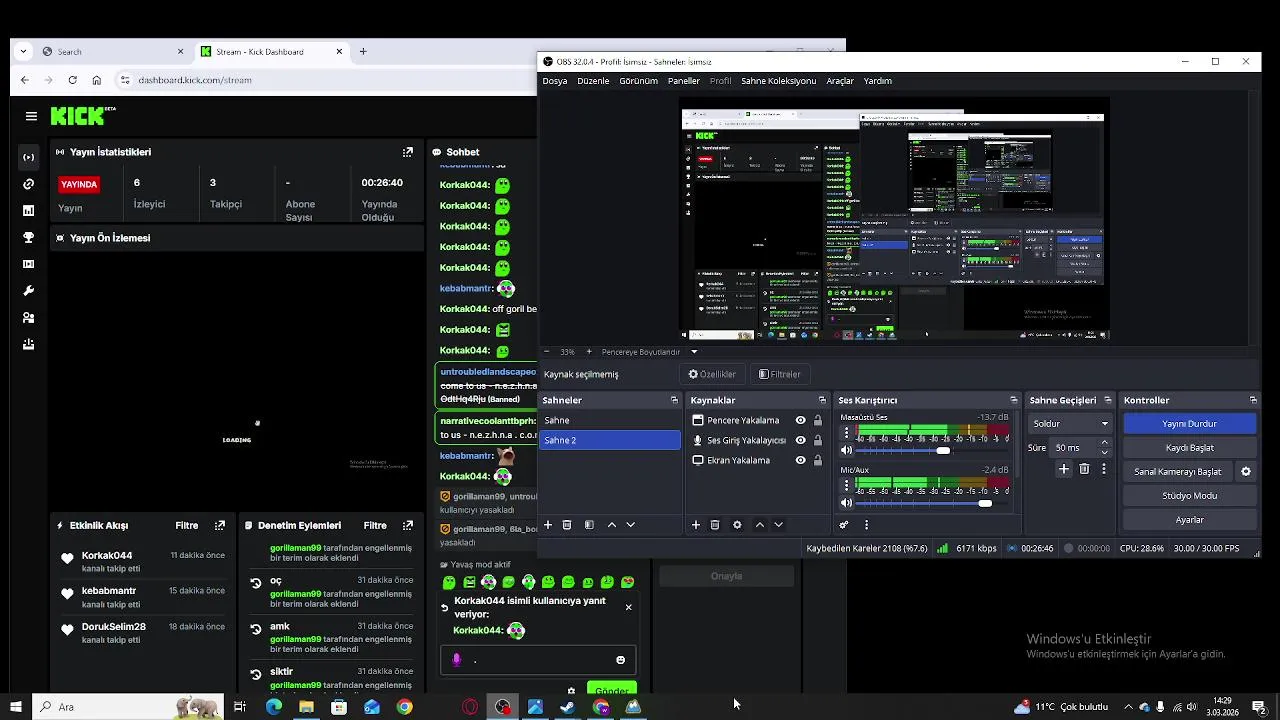Screen dimensions: 1280x720
Task: Remove selected scene with Sahneler trash icon
Action: [x=567, y=525]
